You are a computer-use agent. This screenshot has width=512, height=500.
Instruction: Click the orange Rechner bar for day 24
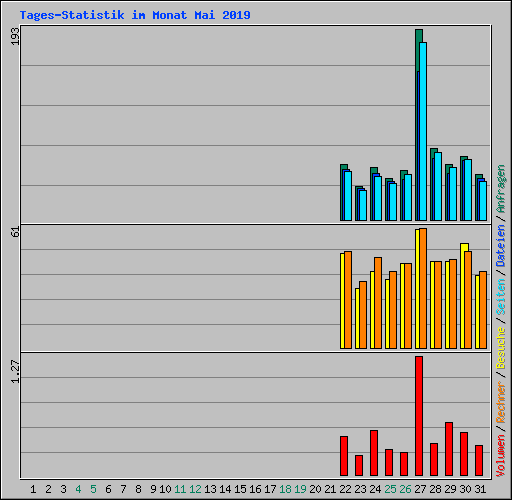pos(378,303)
